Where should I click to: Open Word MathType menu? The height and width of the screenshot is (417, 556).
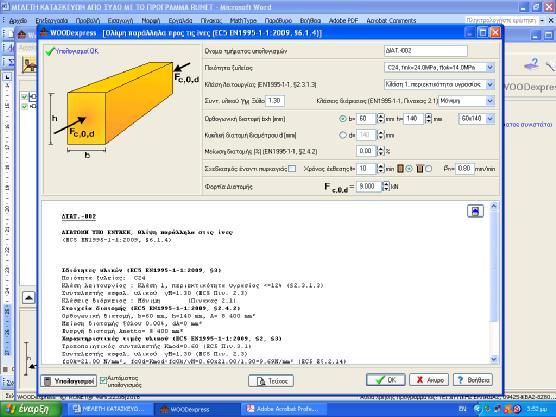243,21
